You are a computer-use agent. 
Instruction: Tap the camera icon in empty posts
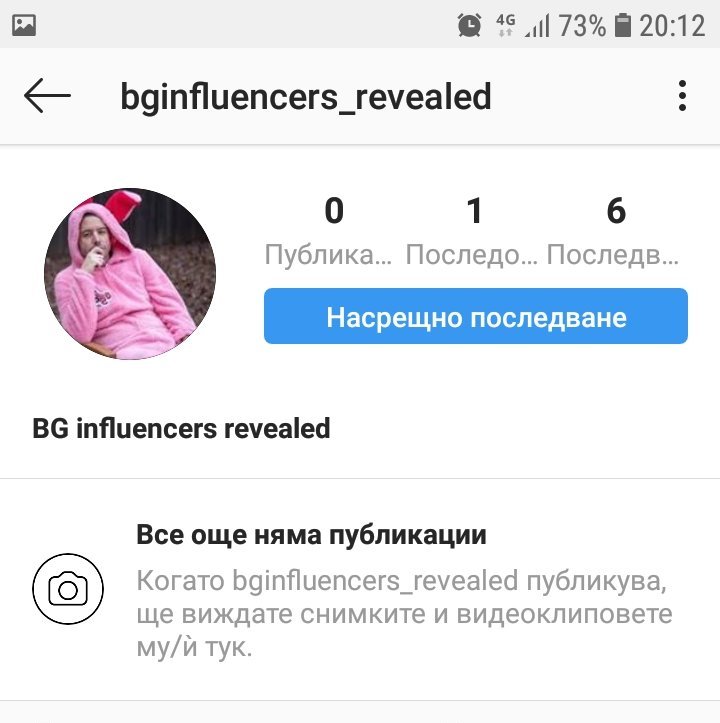point(68,589)
